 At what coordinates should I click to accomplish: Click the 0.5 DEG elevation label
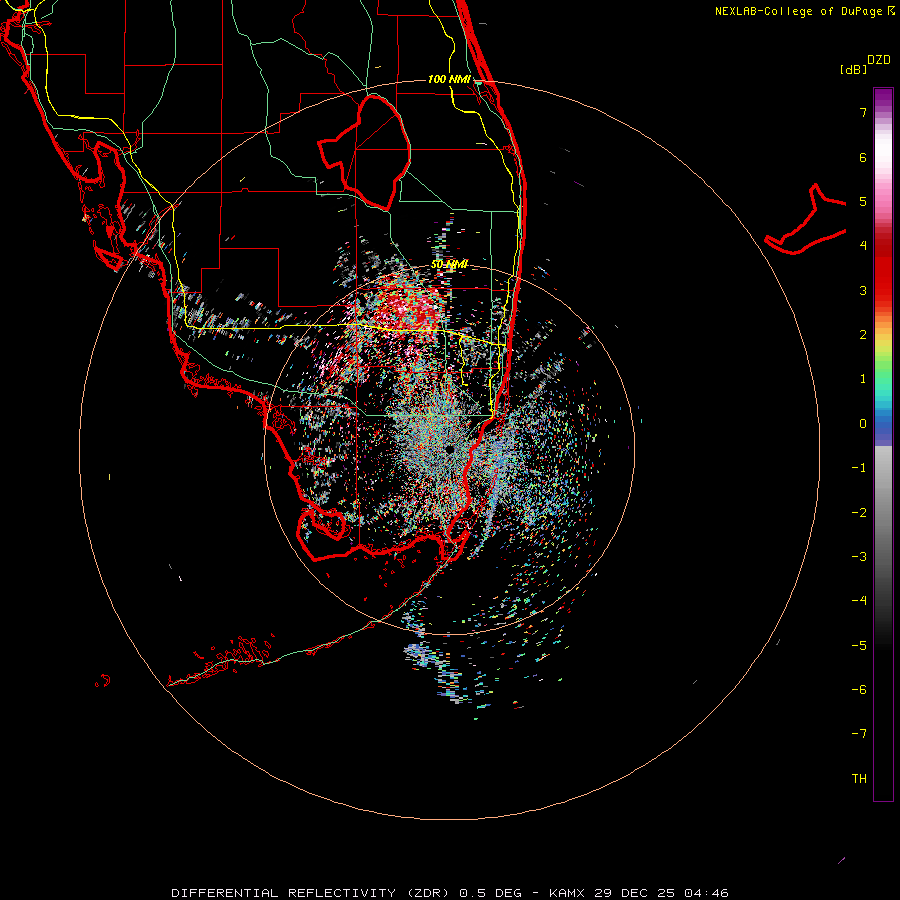click(491, 893)
